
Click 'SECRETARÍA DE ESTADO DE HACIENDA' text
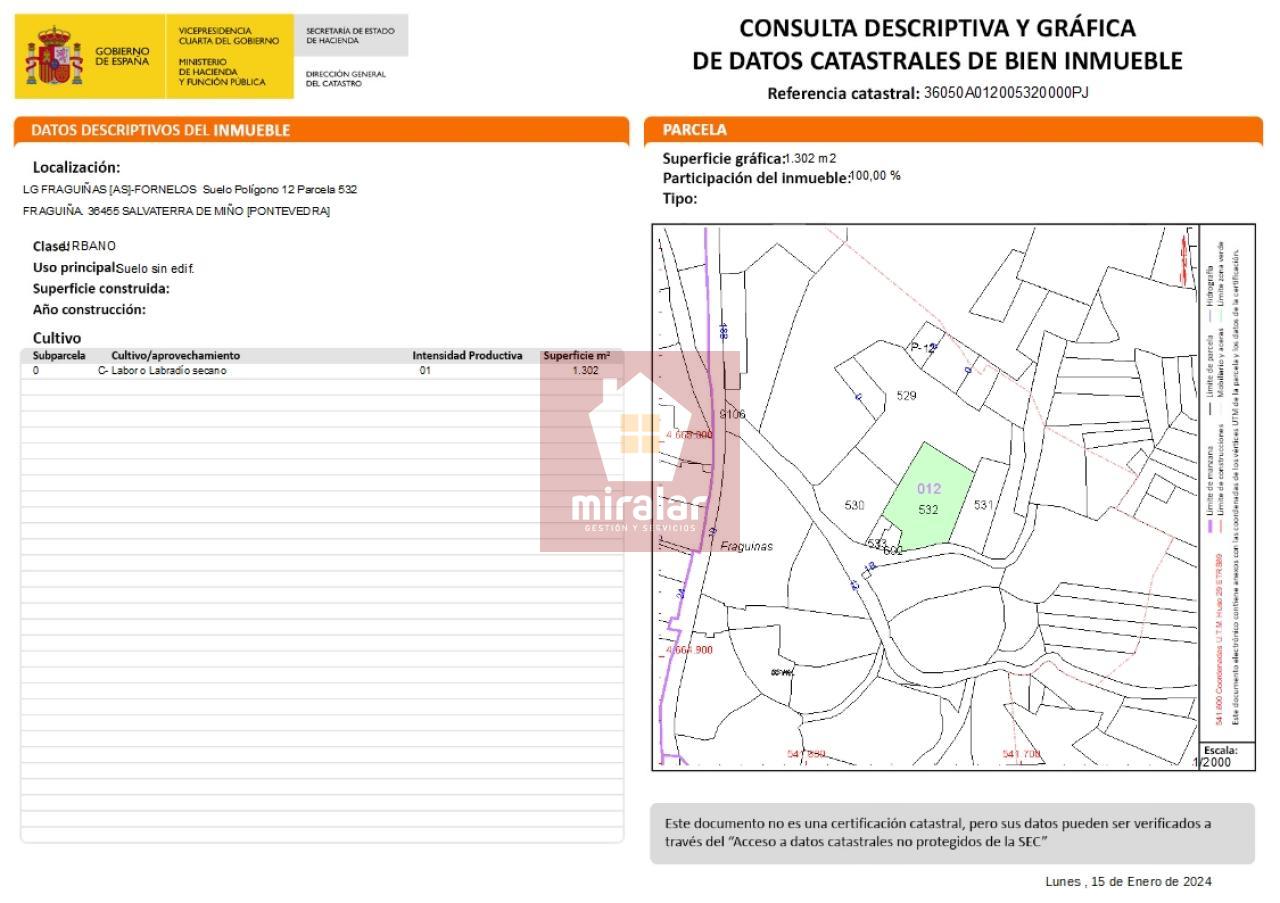(x=350, y=36)
